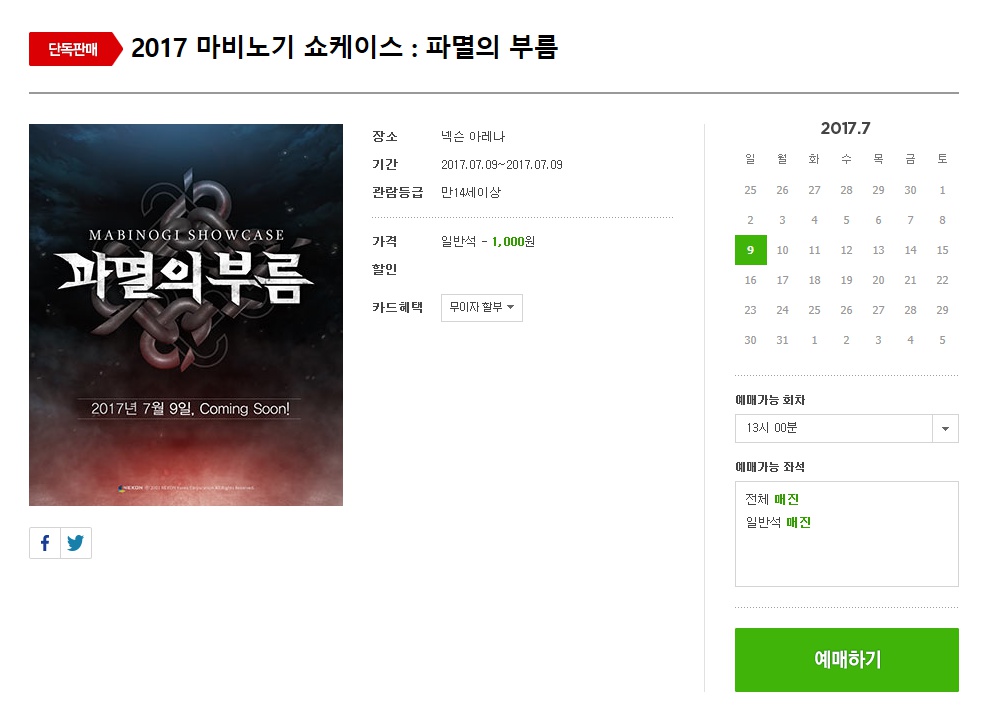Select July 26 in the calendar
Viewport: 984px width, 717px height.
pos(847,310)
